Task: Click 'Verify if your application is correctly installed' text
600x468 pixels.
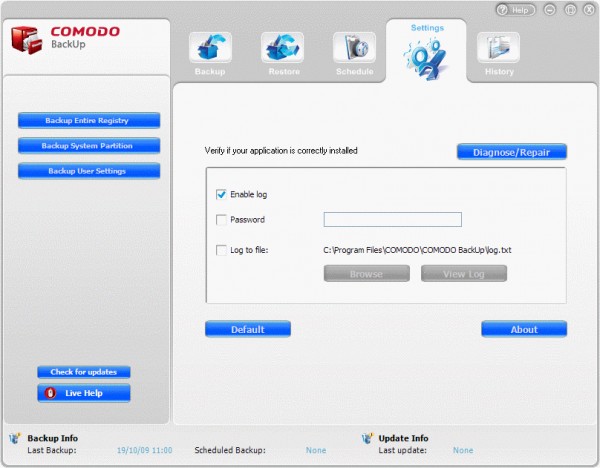Action: pos(281,150)
